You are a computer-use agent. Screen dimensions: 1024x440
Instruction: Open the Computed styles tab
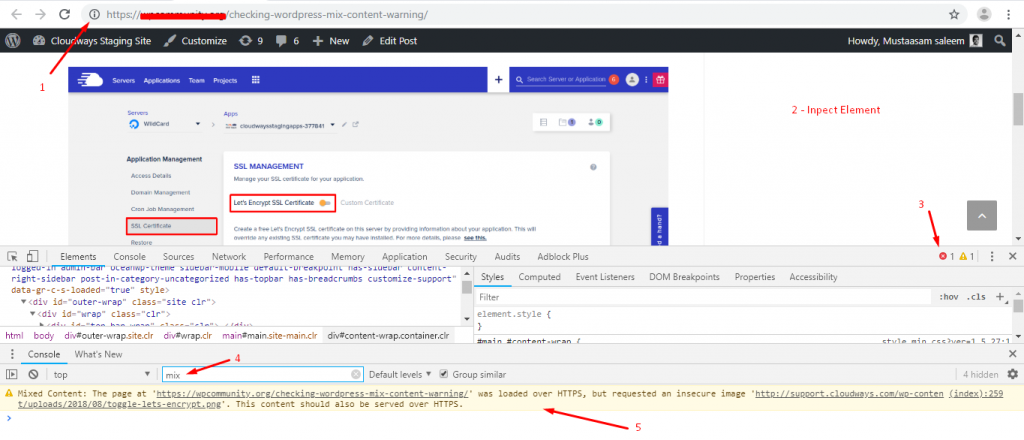click(x=539, y=277)
